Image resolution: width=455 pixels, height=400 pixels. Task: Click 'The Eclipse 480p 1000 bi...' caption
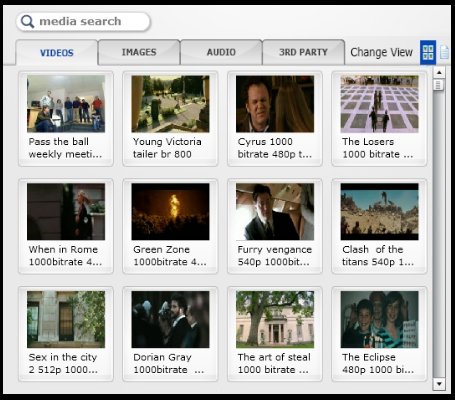tap(378, 363)
